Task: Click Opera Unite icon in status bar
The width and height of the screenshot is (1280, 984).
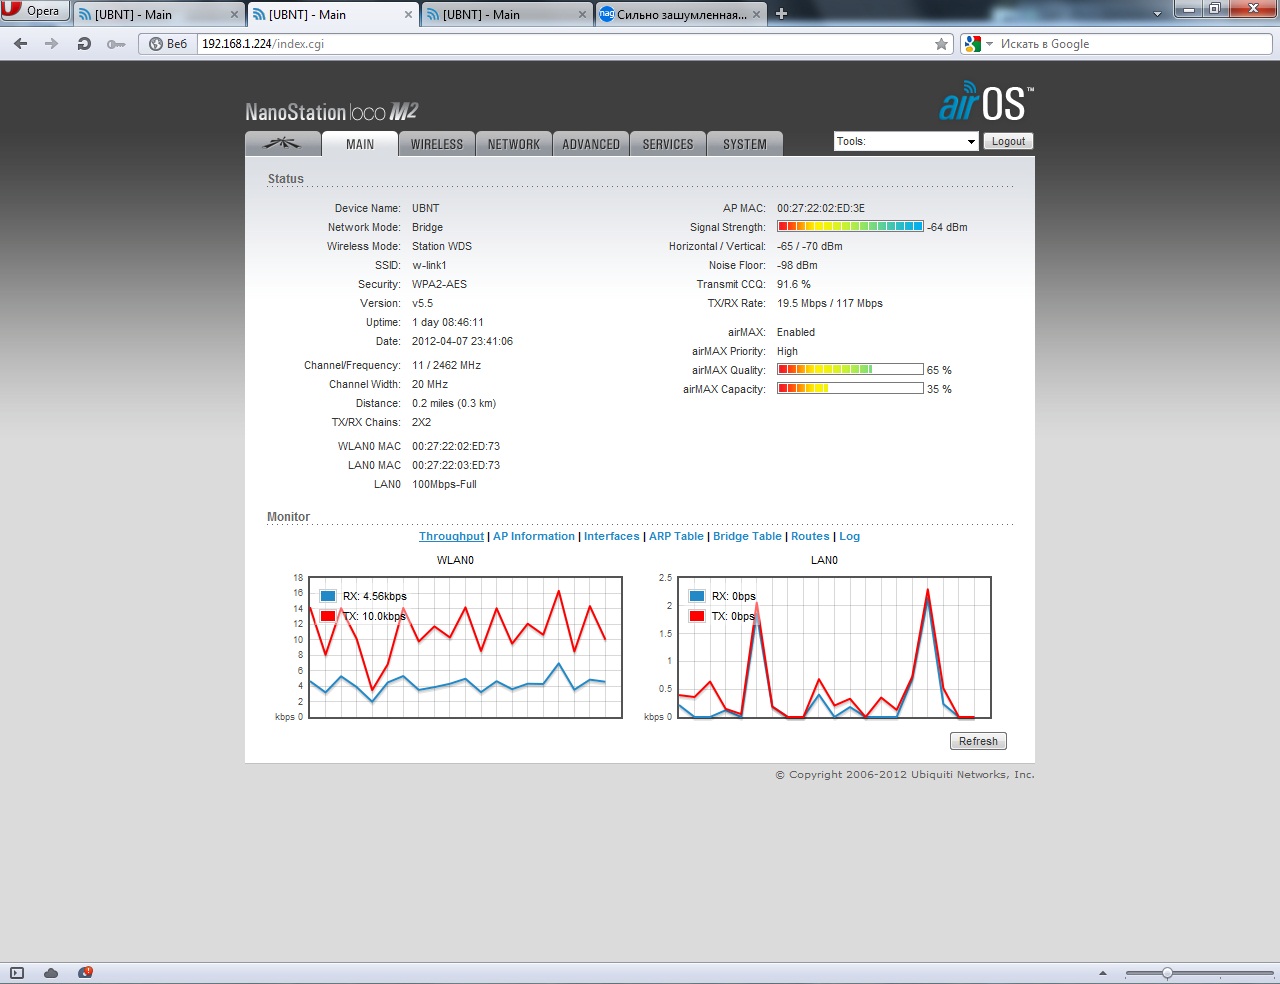Action: click(85, 972)
